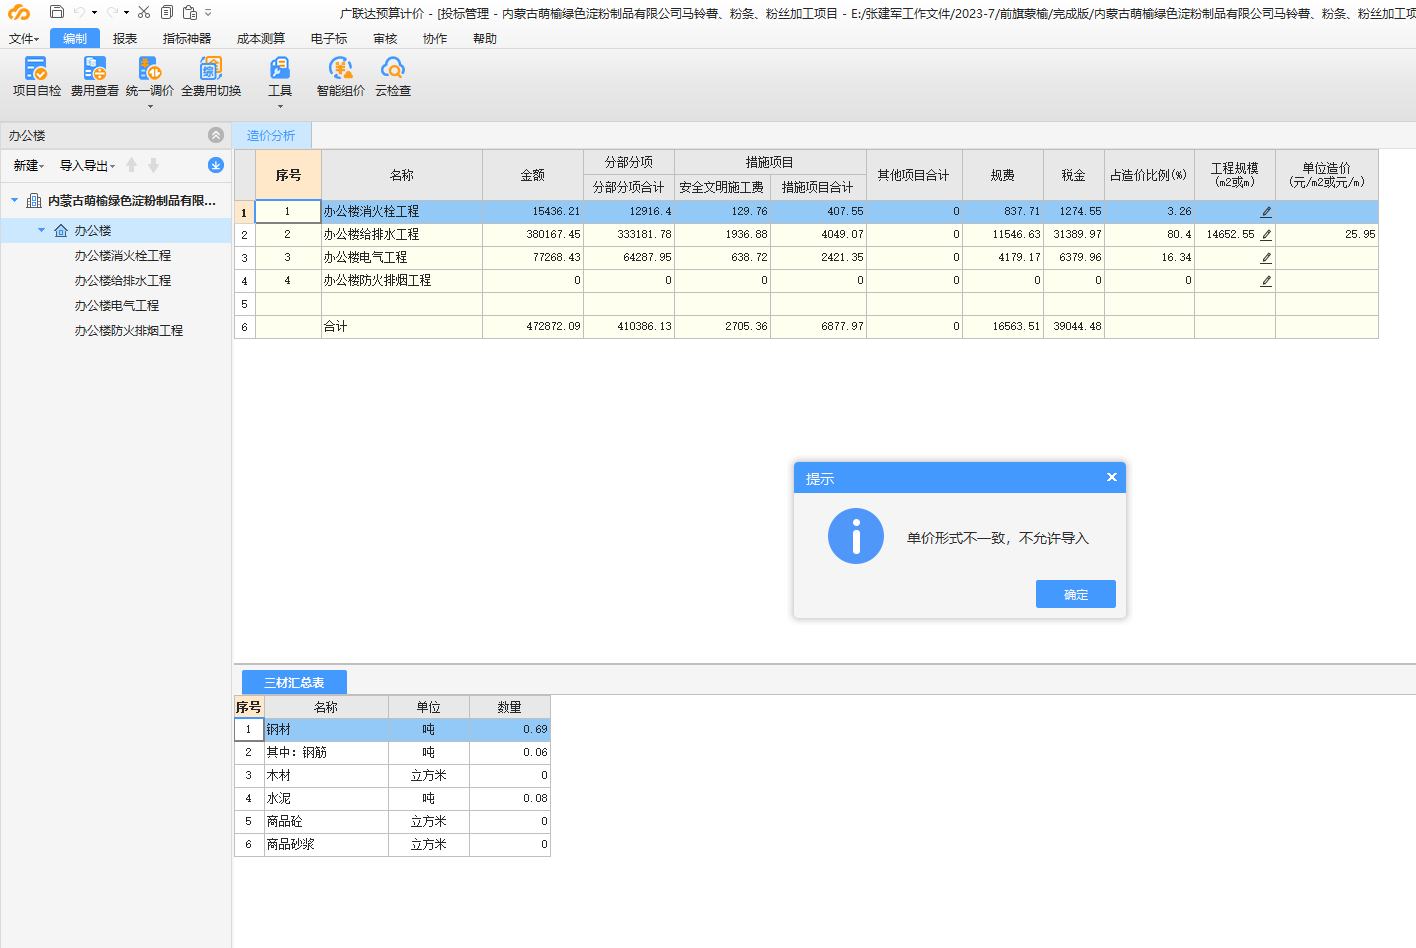Viewport: 1416px width, 948px height.
Task: Click the 占造价比例(%) column header
Action: (x=1149, y=175)
